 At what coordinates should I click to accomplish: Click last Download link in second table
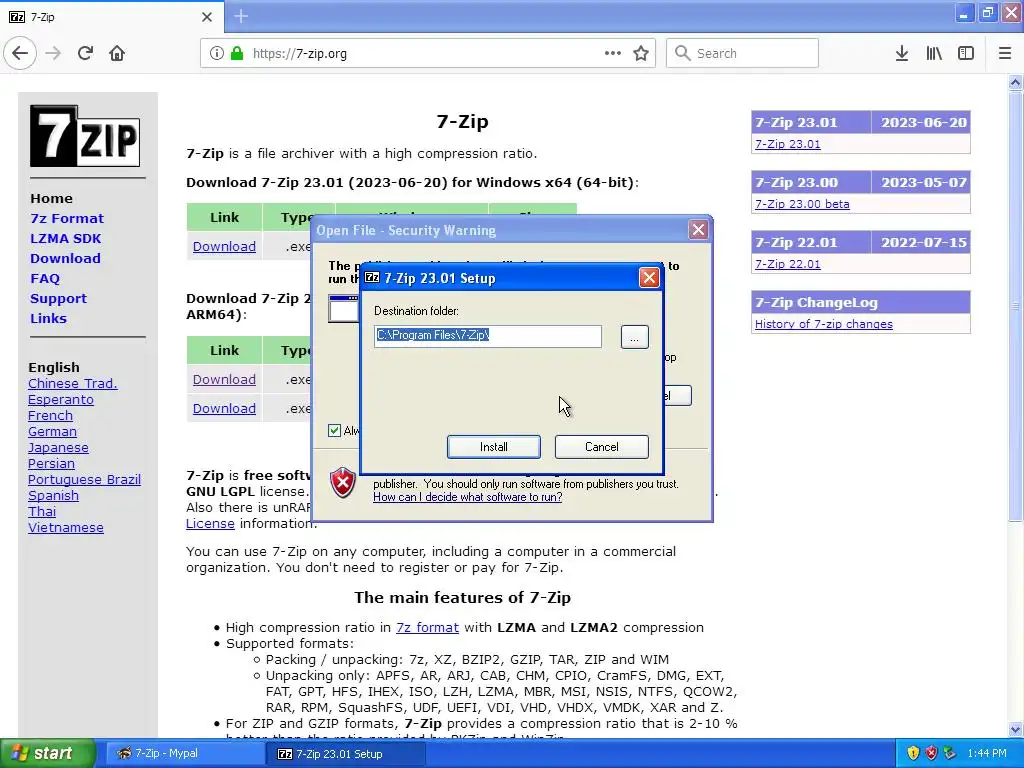[x=224, y=408]
